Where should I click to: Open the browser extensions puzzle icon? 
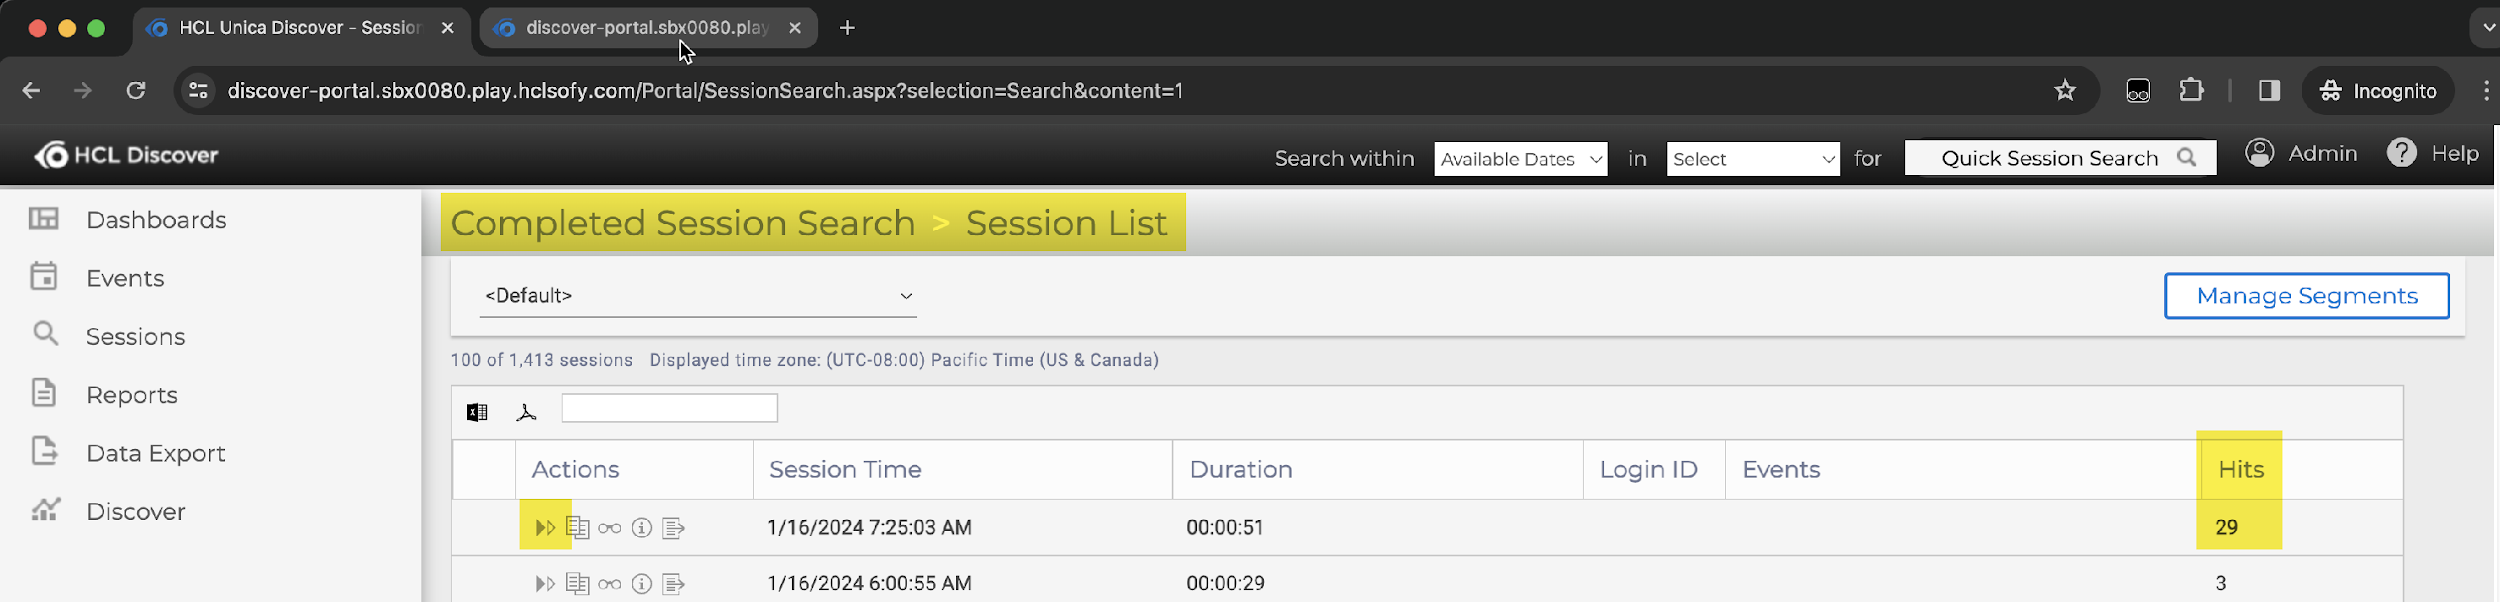pyautogui.click(x=2191, y=91)
